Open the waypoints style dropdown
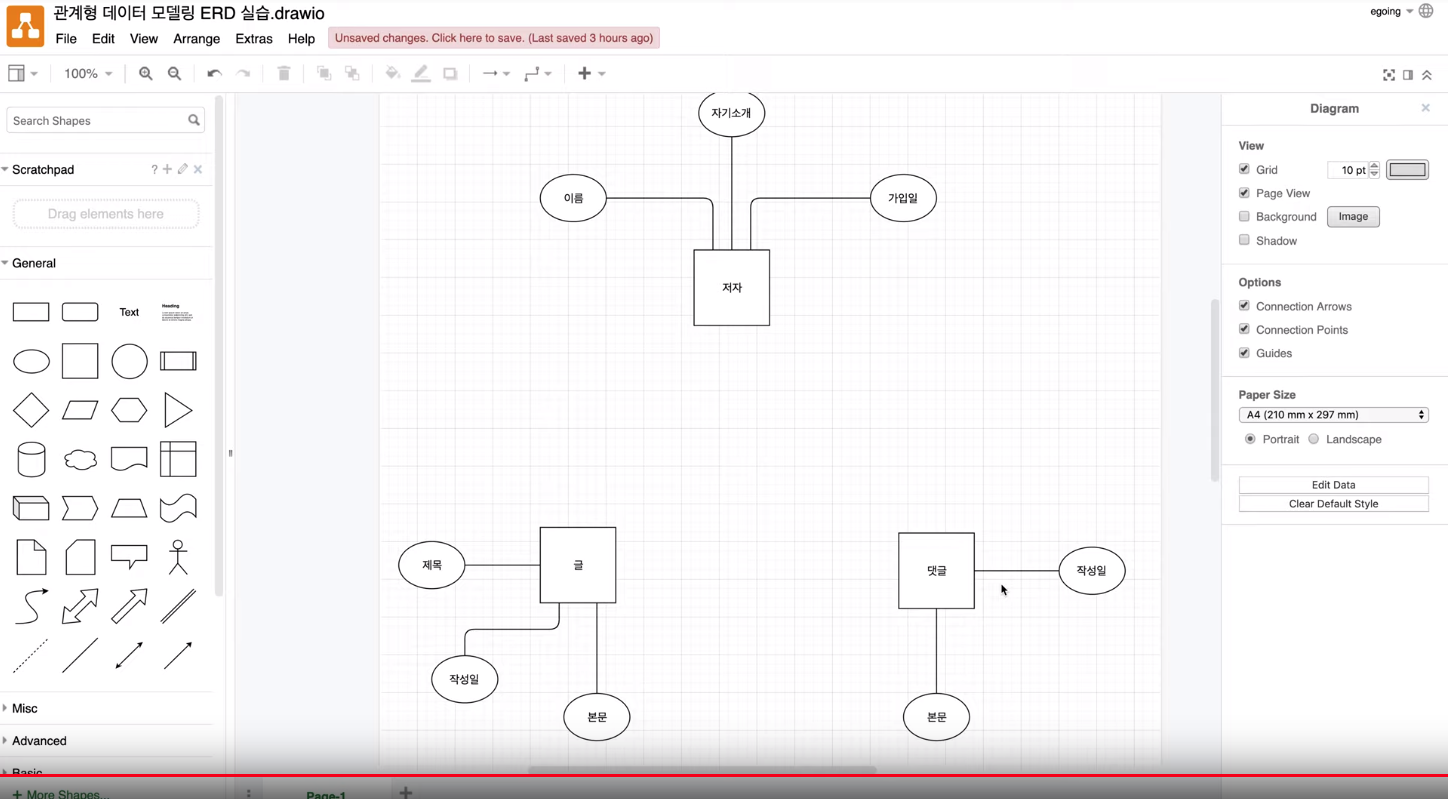This screenshot has width=1448, height=799. coord(538,74)
